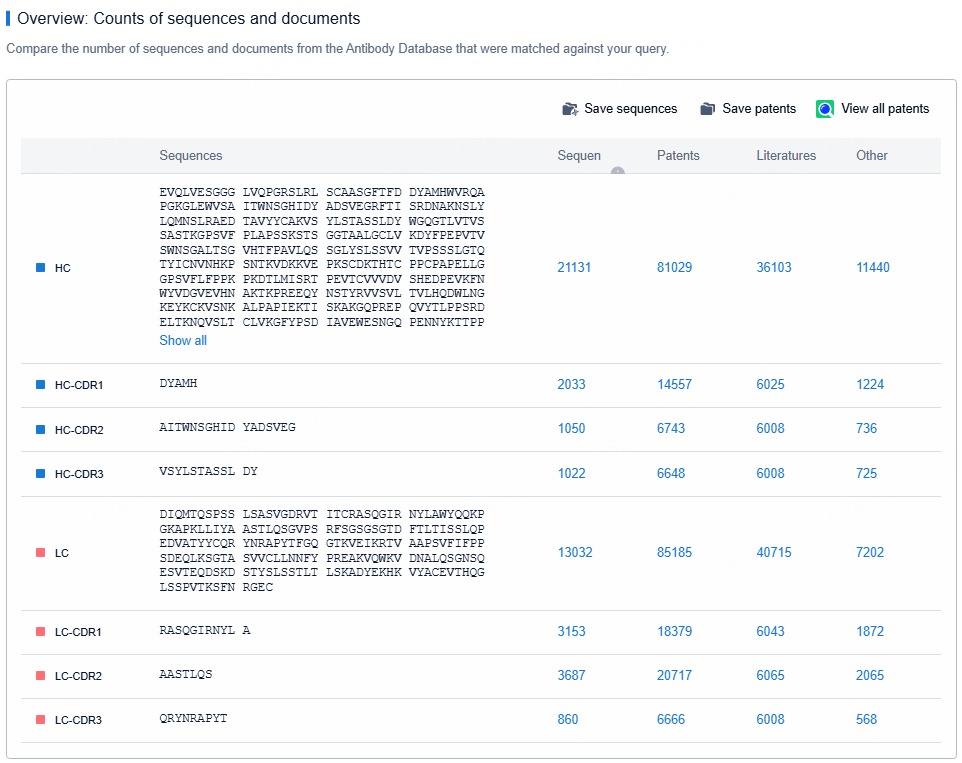Open LC-CDR3 other count 568
Screen dimensions: 962x763
coord(866,720)
